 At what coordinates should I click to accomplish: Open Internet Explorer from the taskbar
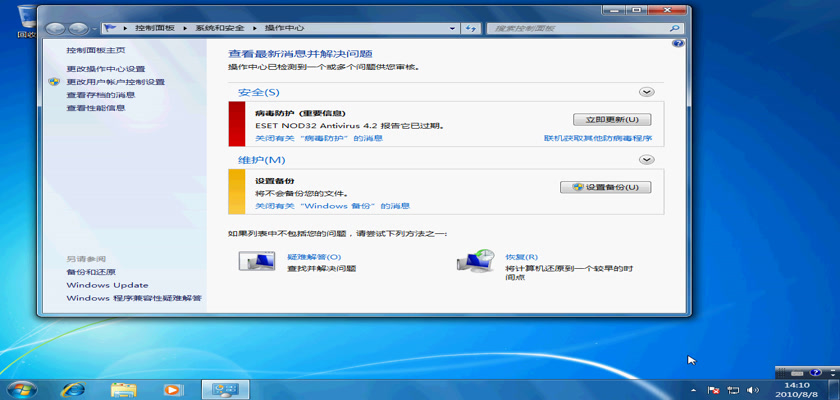click(x=72, y=389)
